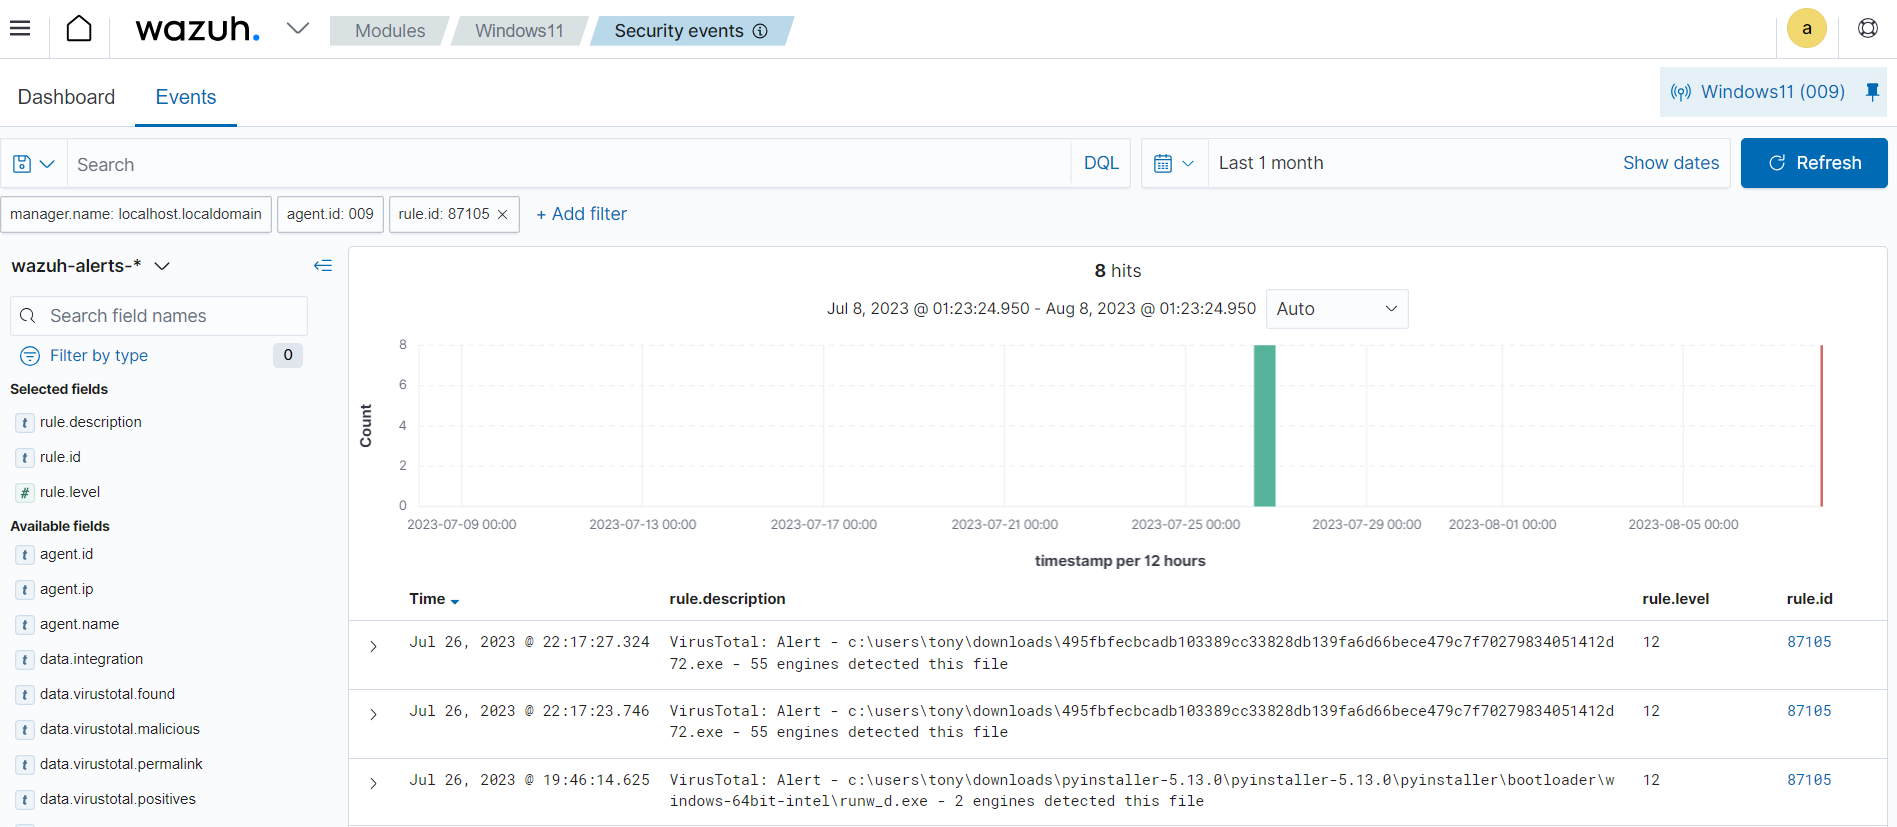Switch to the Dashboard tab

(x=66, y=97)
